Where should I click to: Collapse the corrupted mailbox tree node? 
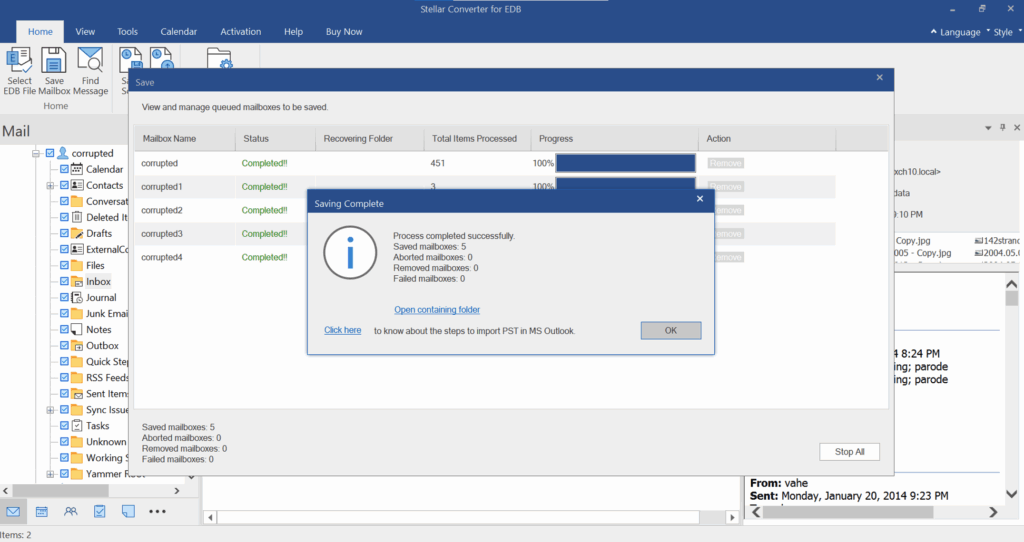[x=36, y=153]
